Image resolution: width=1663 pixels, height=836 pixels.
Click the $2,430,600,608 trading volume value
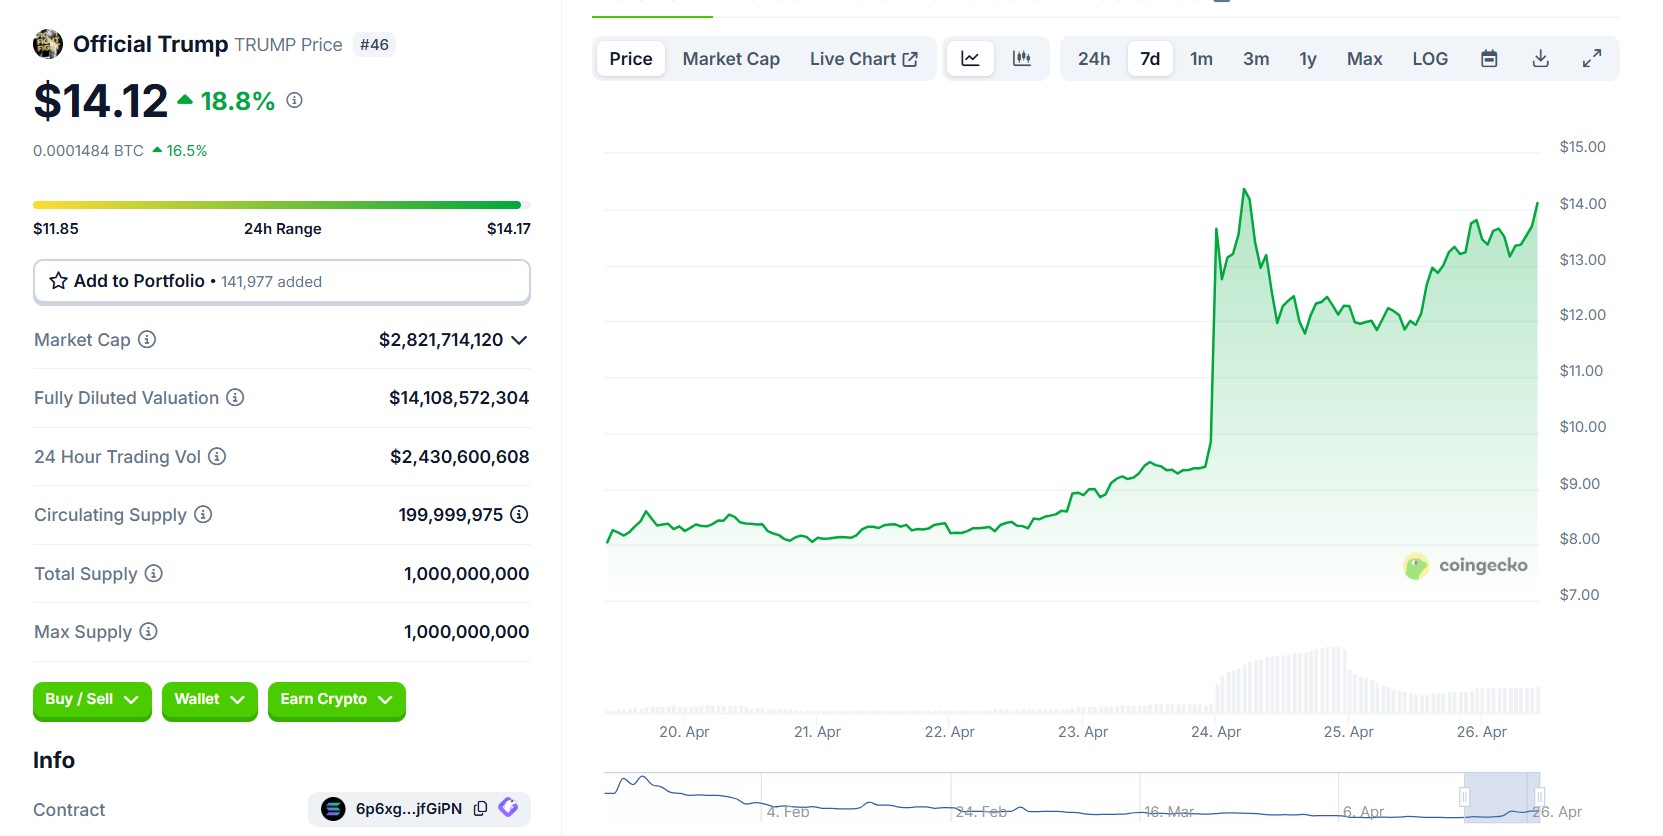click(x=460, y=457)
